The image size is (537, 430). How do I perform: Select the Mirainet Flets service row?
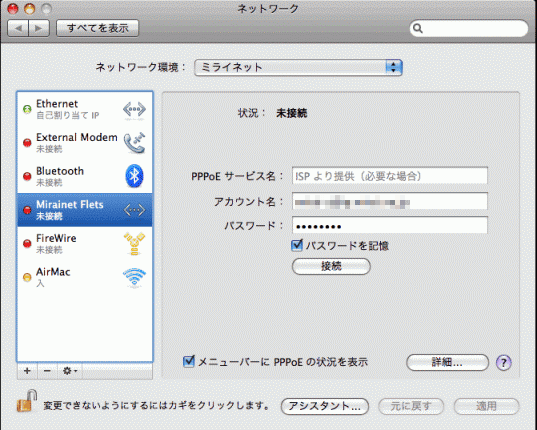[85, 210]
